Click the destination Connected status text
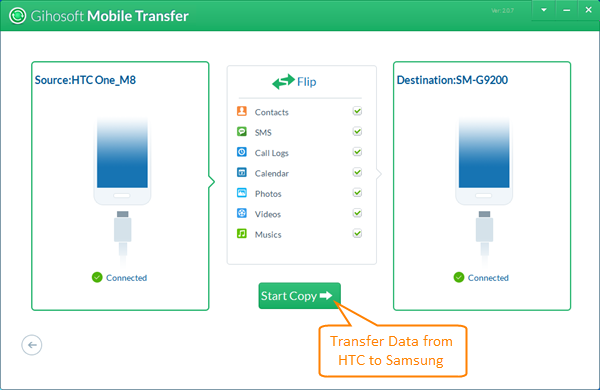600x390 pixels. pos(488,277)
